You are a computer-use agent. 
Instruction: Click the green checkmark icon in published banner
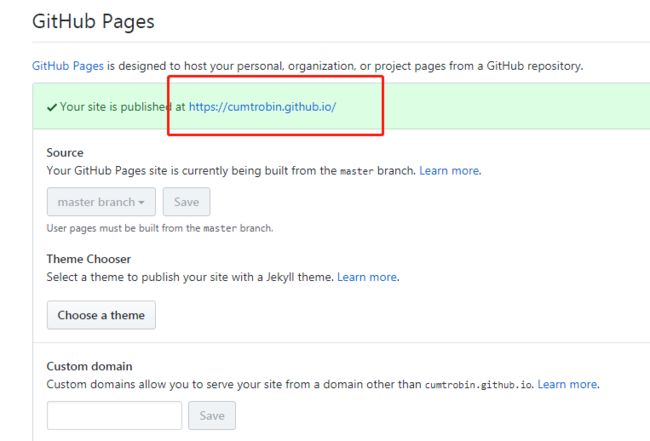coord(52,107)
